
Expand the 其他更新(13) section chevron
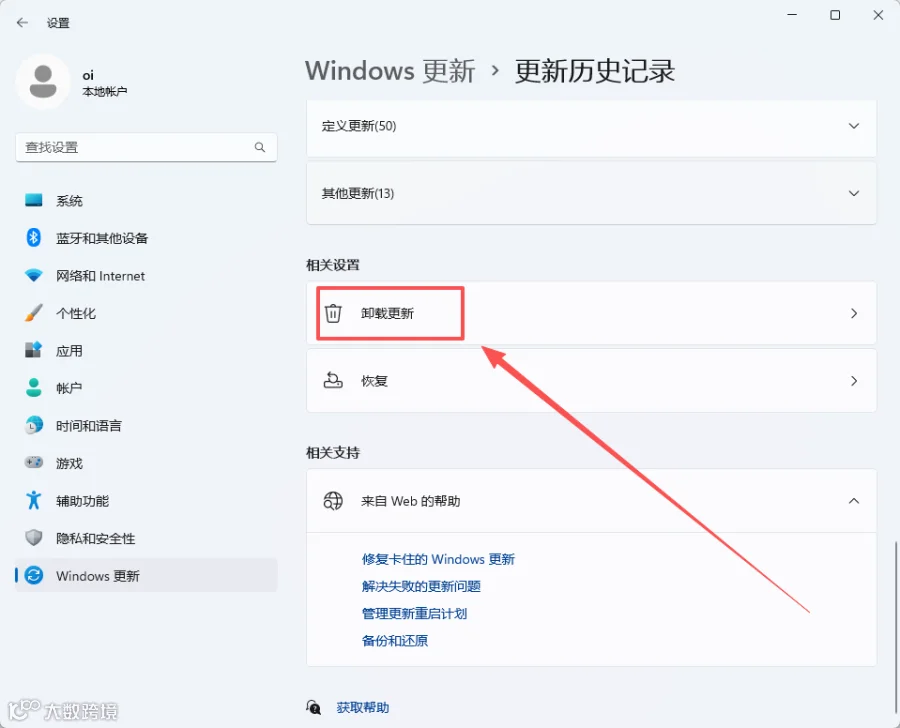pos(854,193)
